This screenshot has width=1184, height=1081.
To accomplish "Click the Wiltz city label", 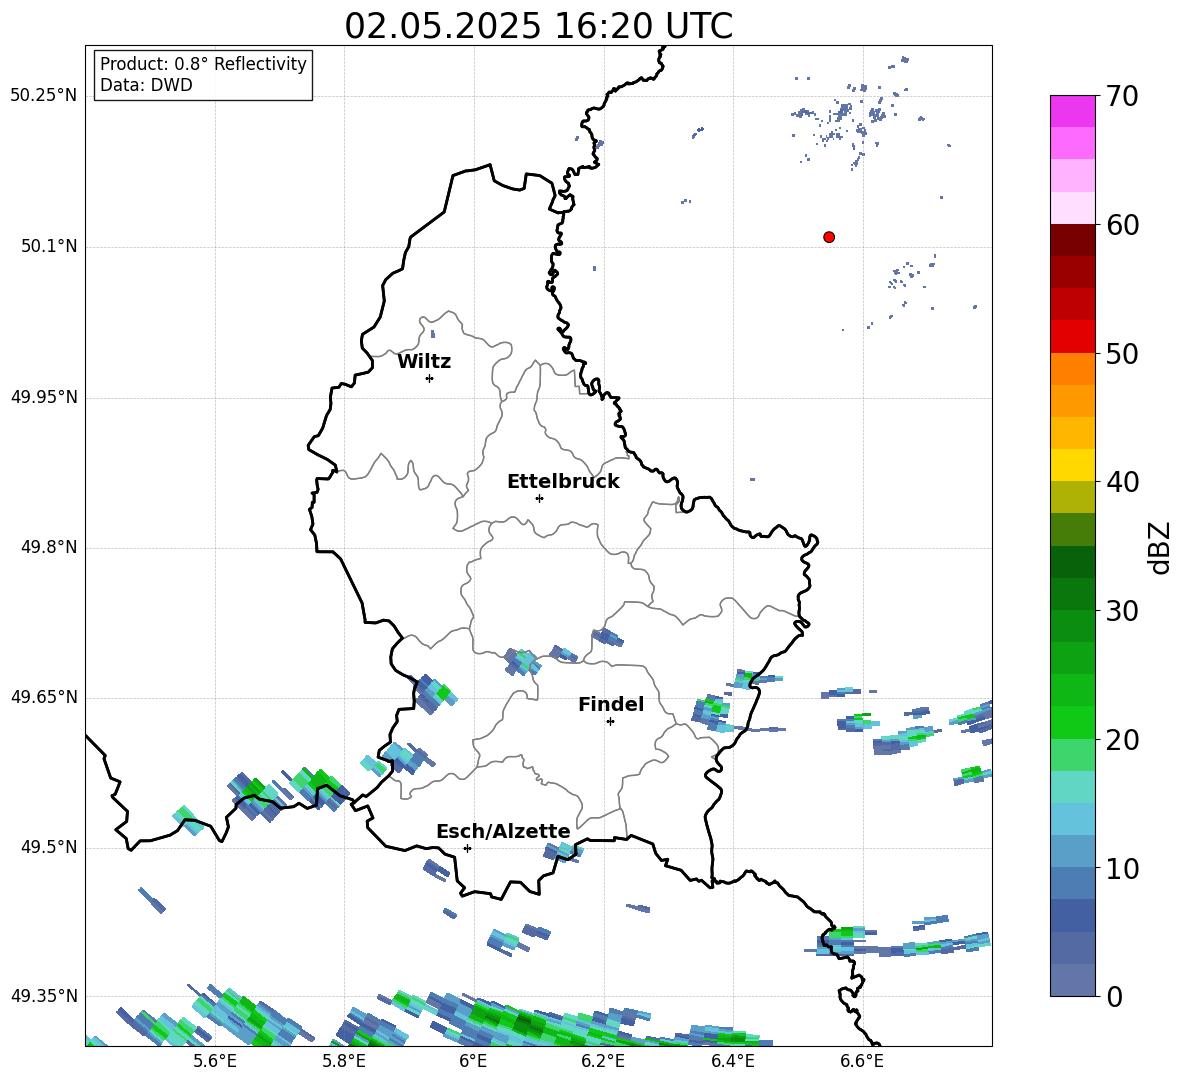I will coord(424,362).
